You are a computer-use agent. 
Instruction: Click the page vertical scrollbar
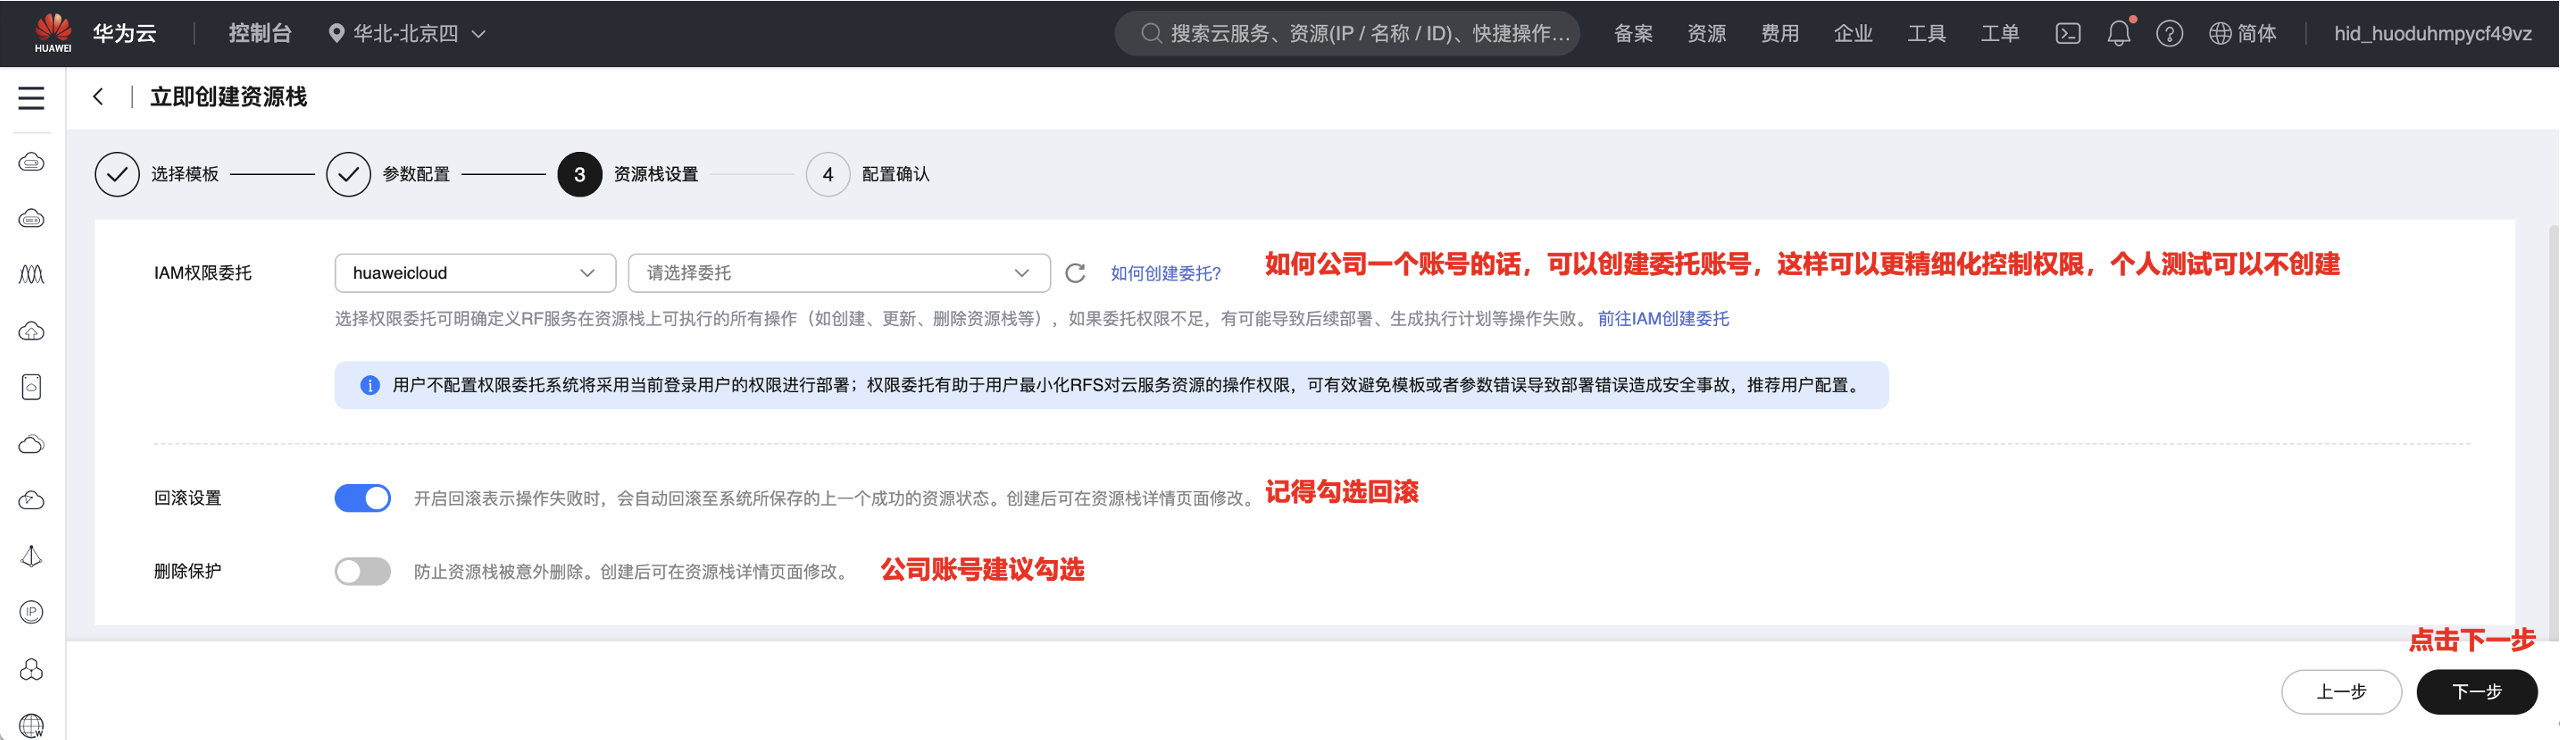(x=2553, y=430)
